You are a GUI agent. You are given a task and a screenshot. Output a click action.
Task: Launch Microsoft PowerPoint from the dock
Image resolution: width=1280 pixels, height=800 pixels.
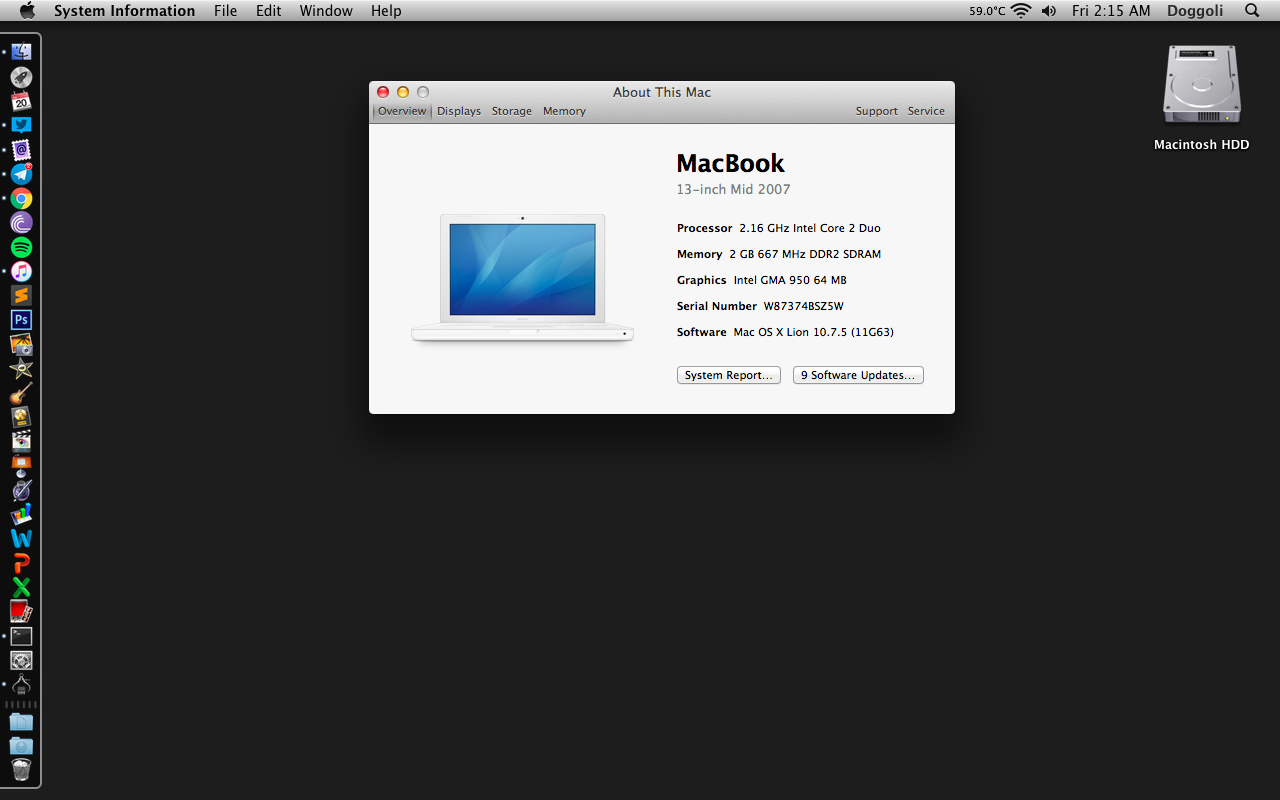click(x=21, y=563)
